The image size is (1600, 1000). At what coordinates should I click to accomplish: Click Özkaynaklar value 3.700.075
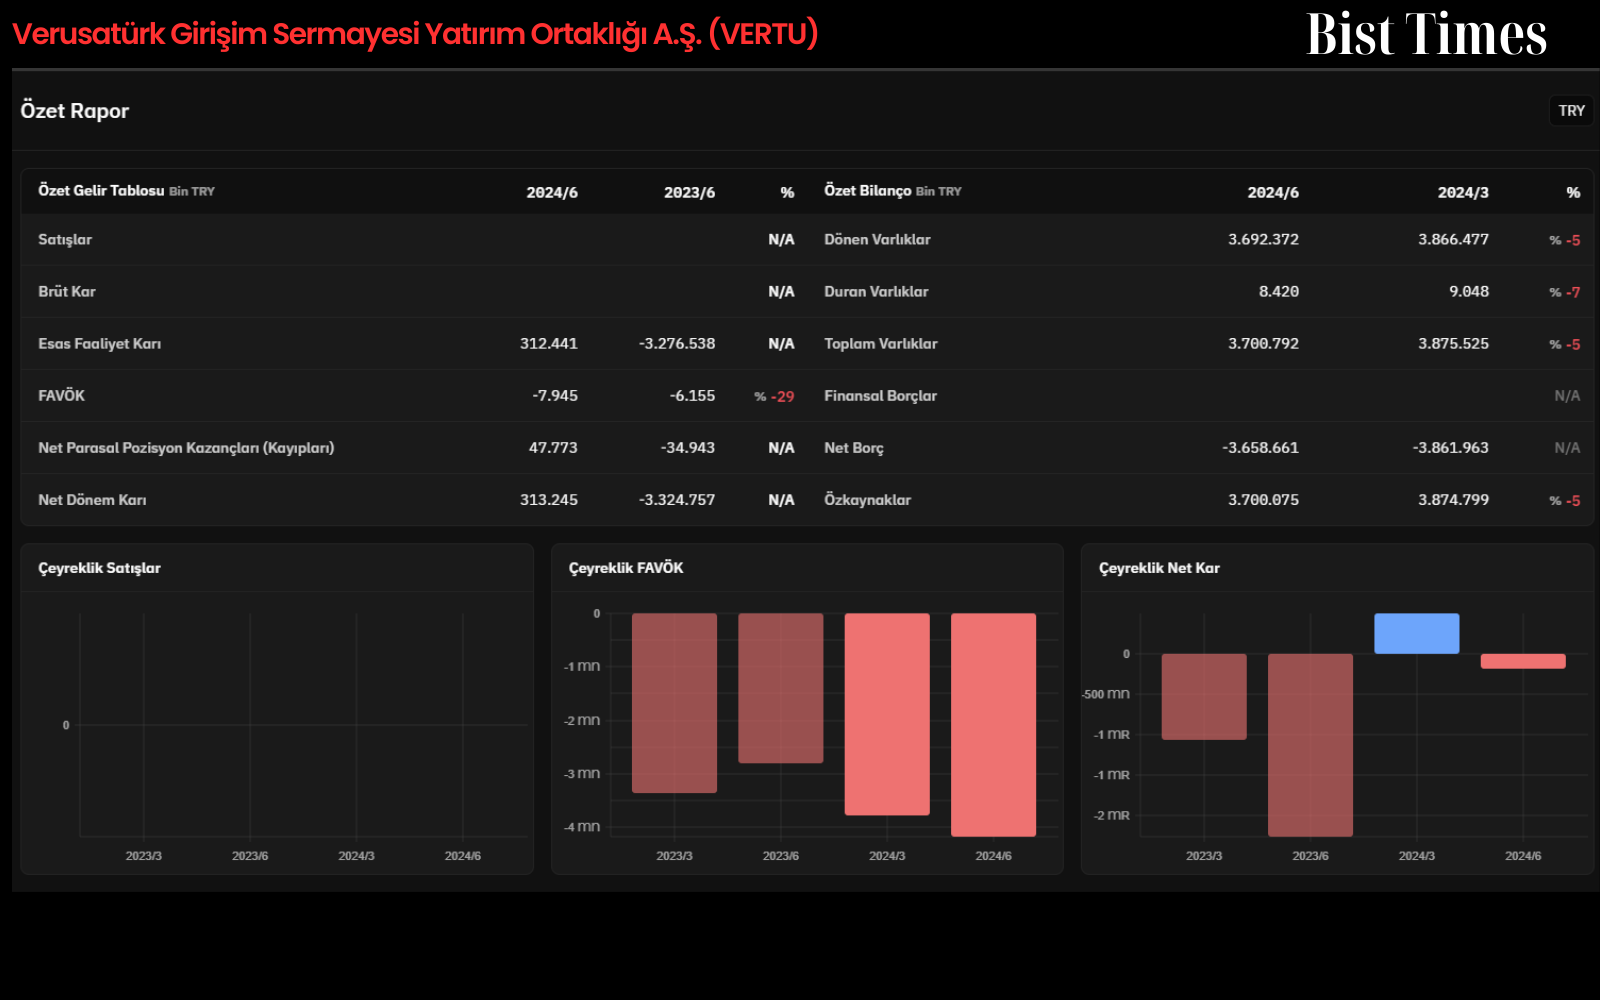(1263, 500)
